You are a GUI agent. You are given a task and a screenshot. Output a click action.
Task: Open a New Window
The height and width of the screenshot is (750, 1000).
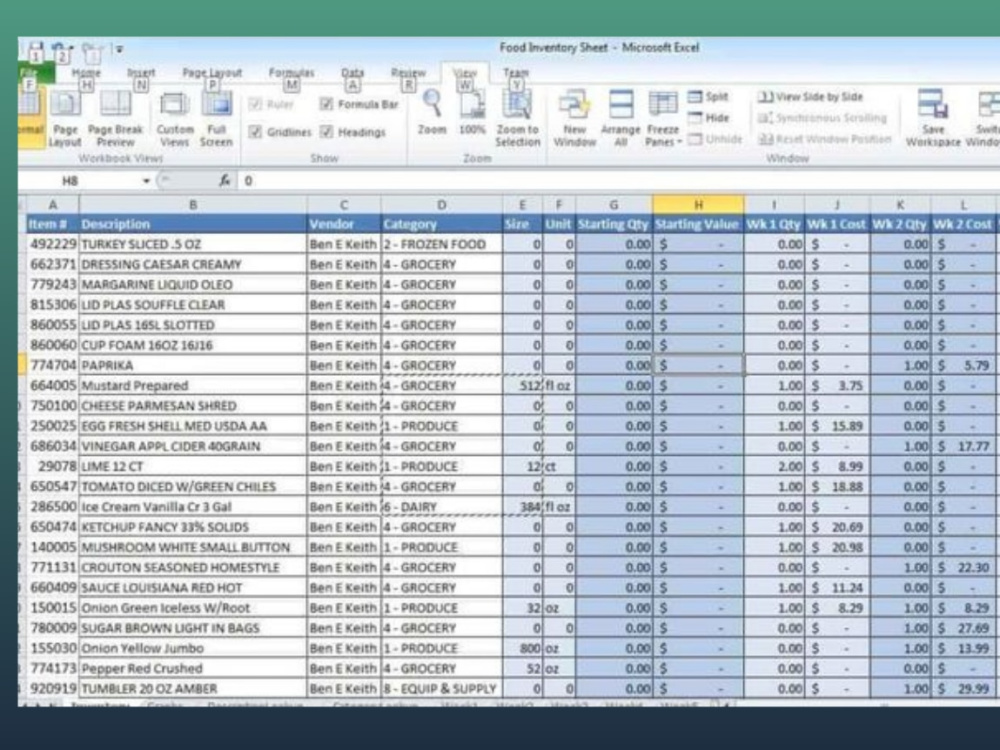574,119
